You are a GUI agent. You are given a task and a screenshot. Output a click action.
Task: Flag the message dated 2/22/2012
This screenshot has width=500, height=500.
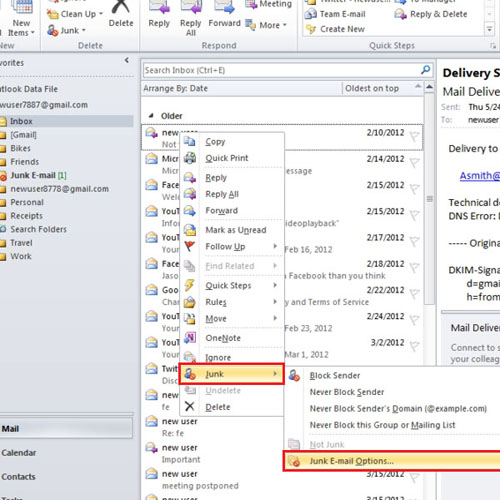(414, 294)
